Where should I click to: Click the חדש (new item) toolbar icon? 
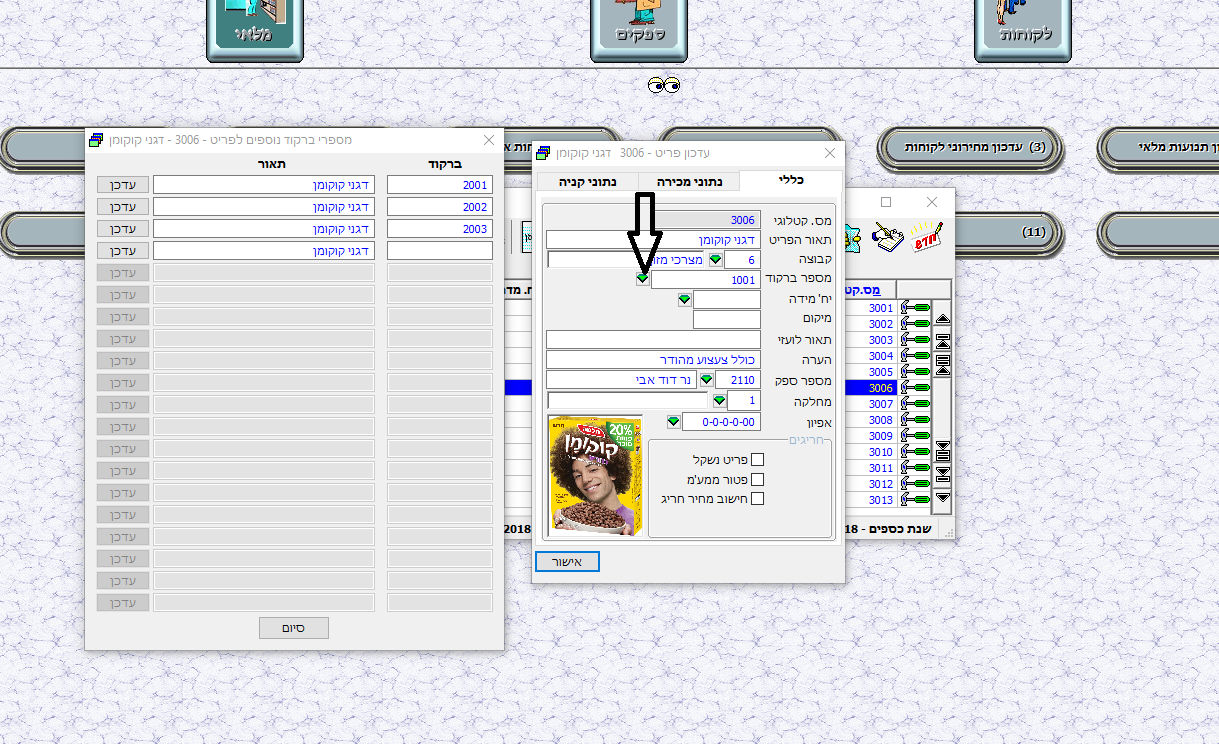[927, 237]
